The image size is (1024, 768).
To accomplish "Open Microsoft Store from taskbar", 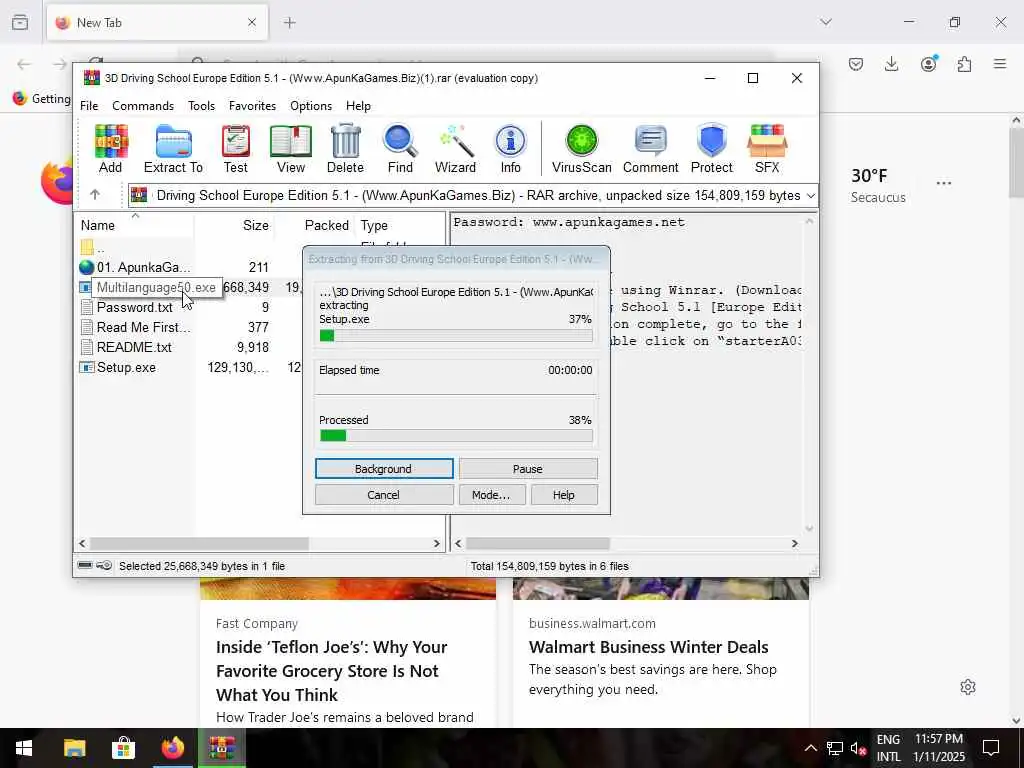I will pyautogui.click(x=123, y=748).
